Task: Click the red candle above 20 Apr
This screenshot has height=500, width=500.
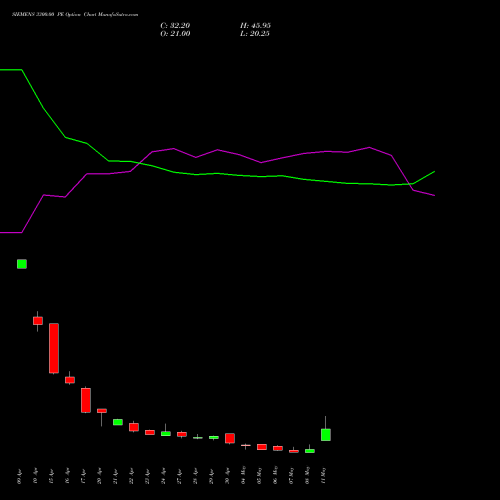Action: pos(102,411)
